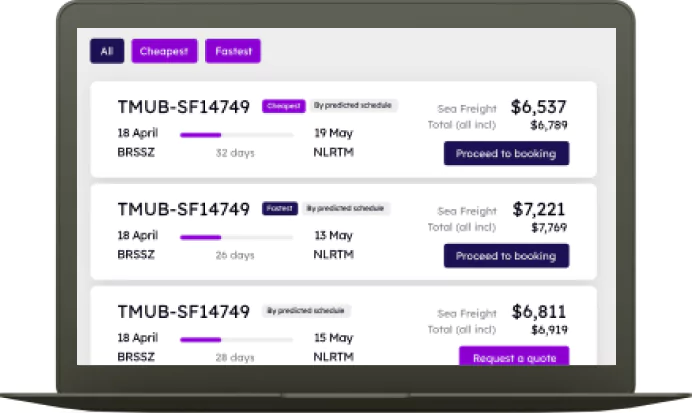Open first TMUB-SF14749 result title
Image resolution: width=692 pixels, height=413 pixels.
(184, 107)
